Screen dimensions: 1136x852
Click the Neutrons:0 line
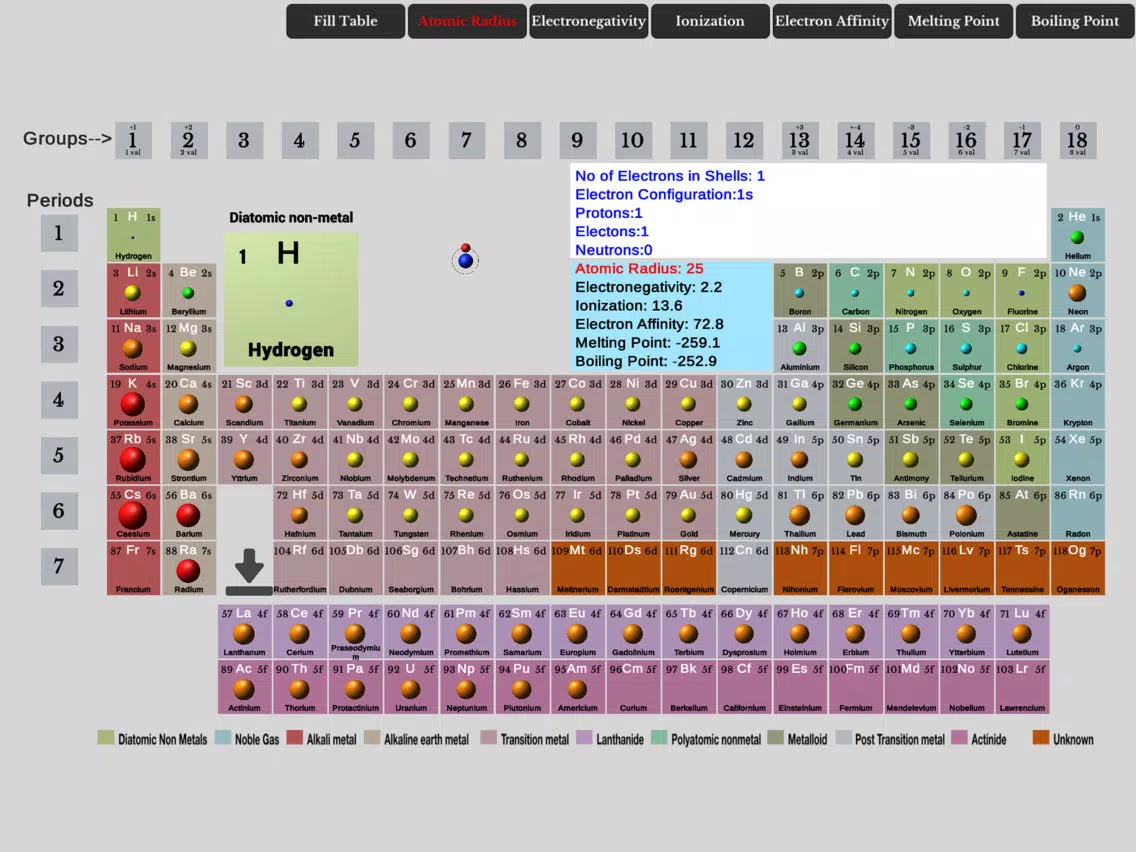pos(614,250)
